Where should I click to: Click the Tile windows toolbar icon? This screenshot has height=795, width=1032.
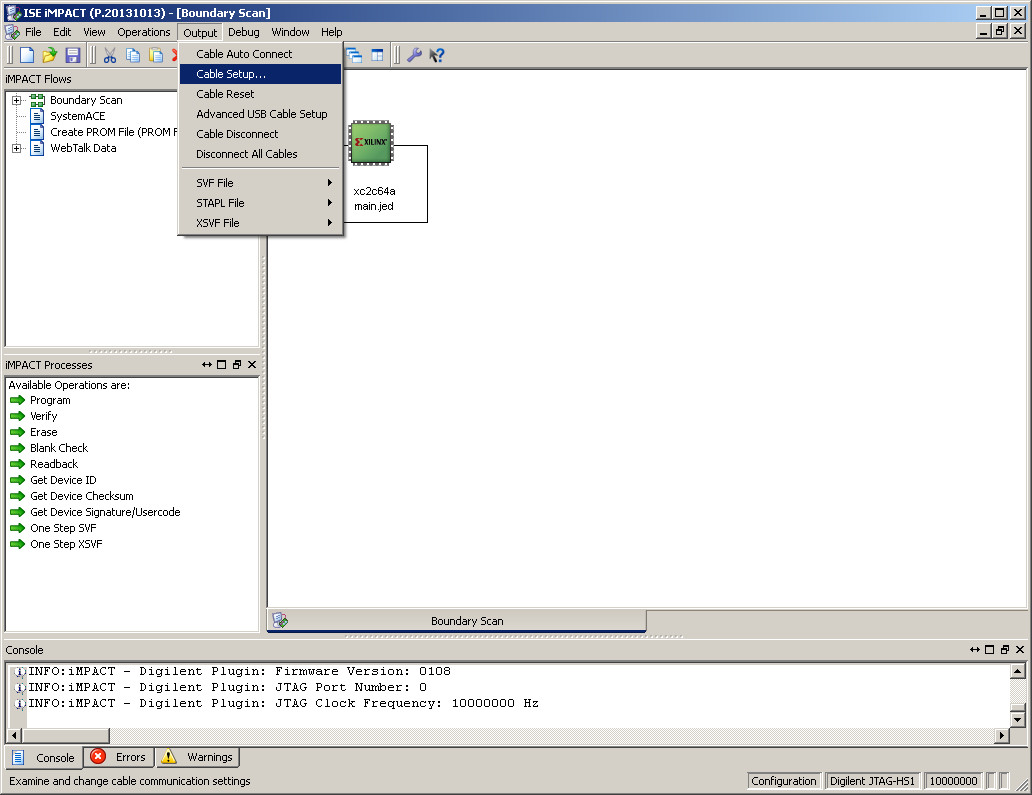pyautogui.click(x=377, y=55)
